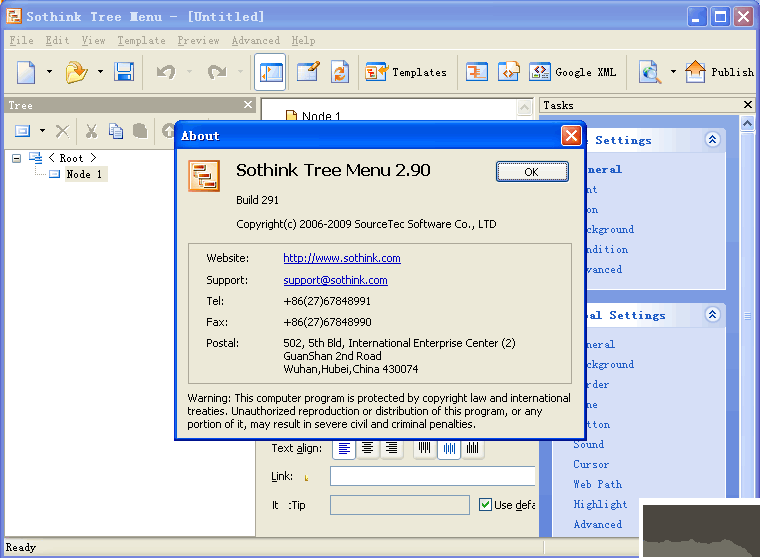This screenshot has width=760, height=558.
Task: Click inside the Link input field
Action: tap(432, 477)
